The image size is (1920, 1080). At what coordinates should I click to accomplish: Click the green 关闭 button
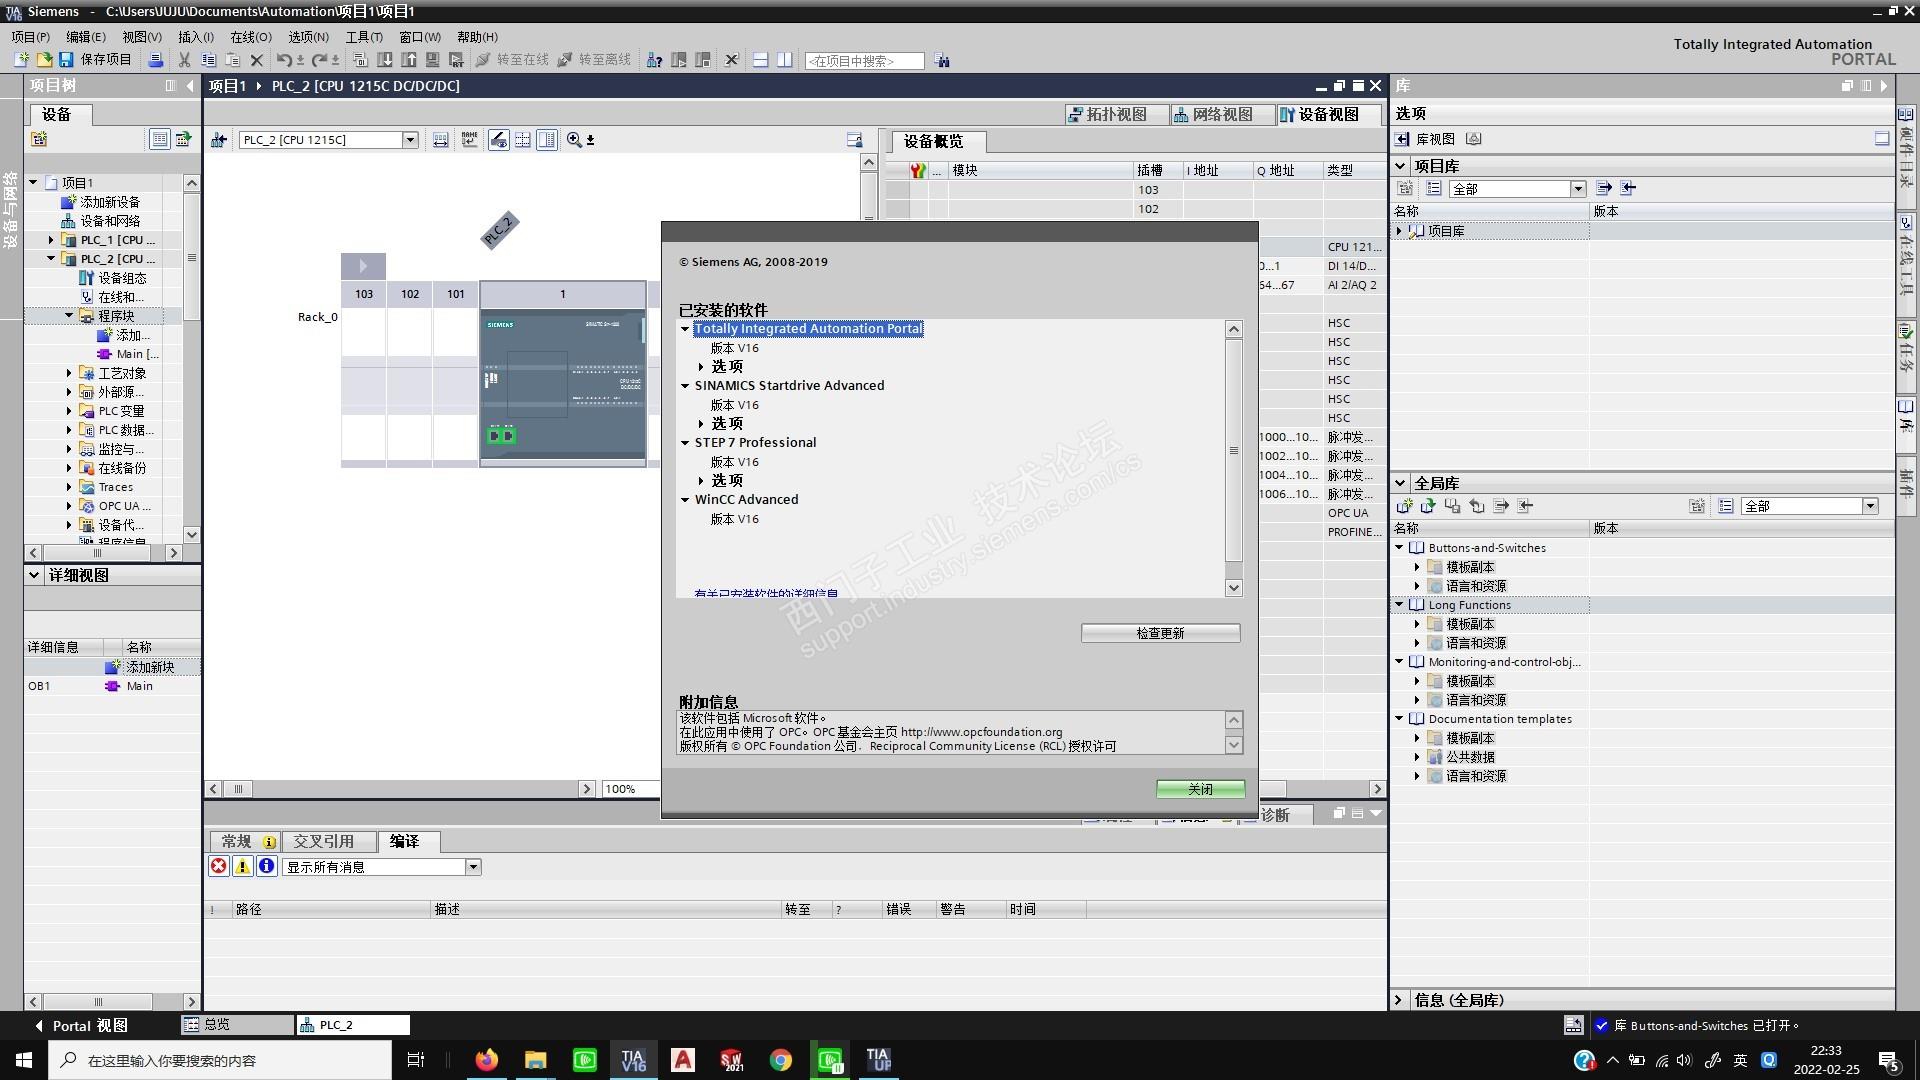[x=1200, y=789]
